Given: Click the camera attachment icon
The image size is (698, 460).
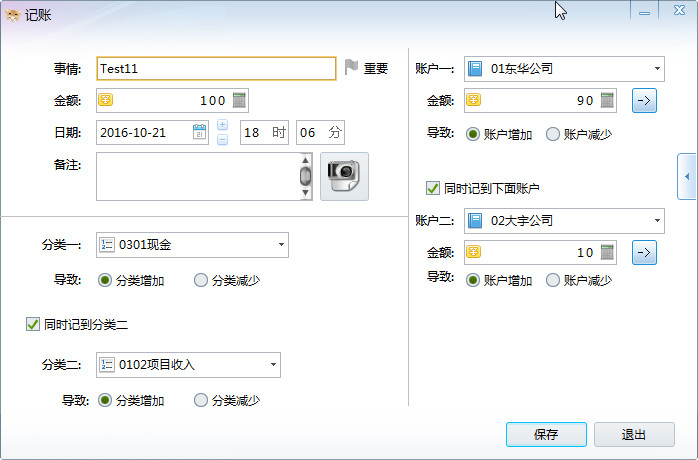Looking at the screenshot, I should [344, 176].
